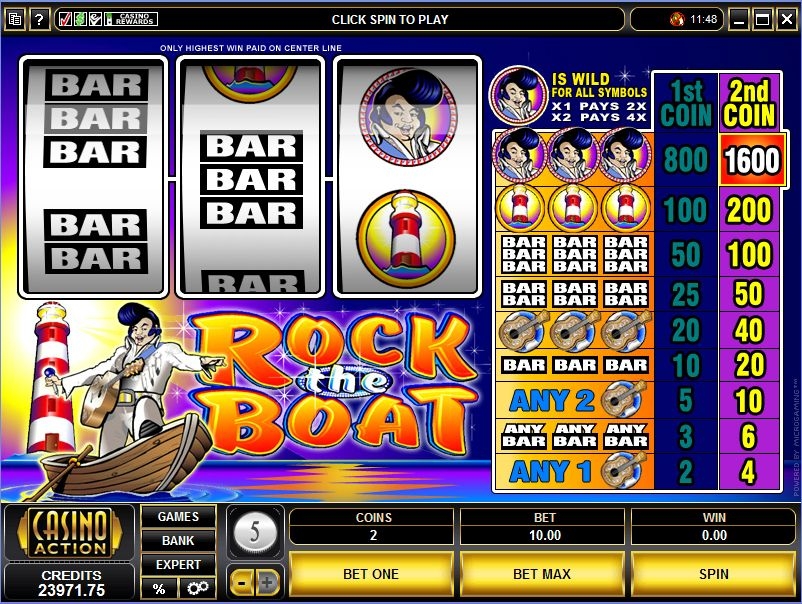Image resolution: width=802 pixels, height=604 pixels.
Task: Decrease coin size with minus button
Action: (x=242, y=582)
